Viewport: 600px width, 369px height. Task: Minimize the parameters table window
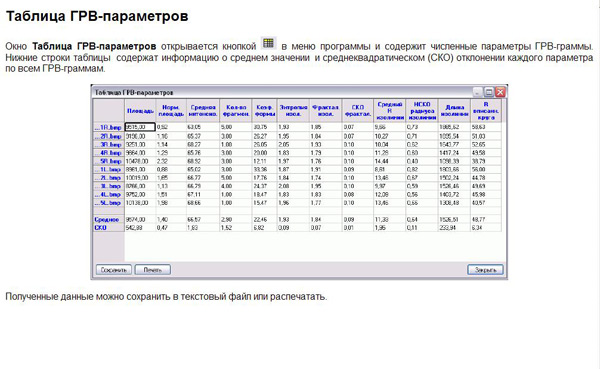pos(478,92)
